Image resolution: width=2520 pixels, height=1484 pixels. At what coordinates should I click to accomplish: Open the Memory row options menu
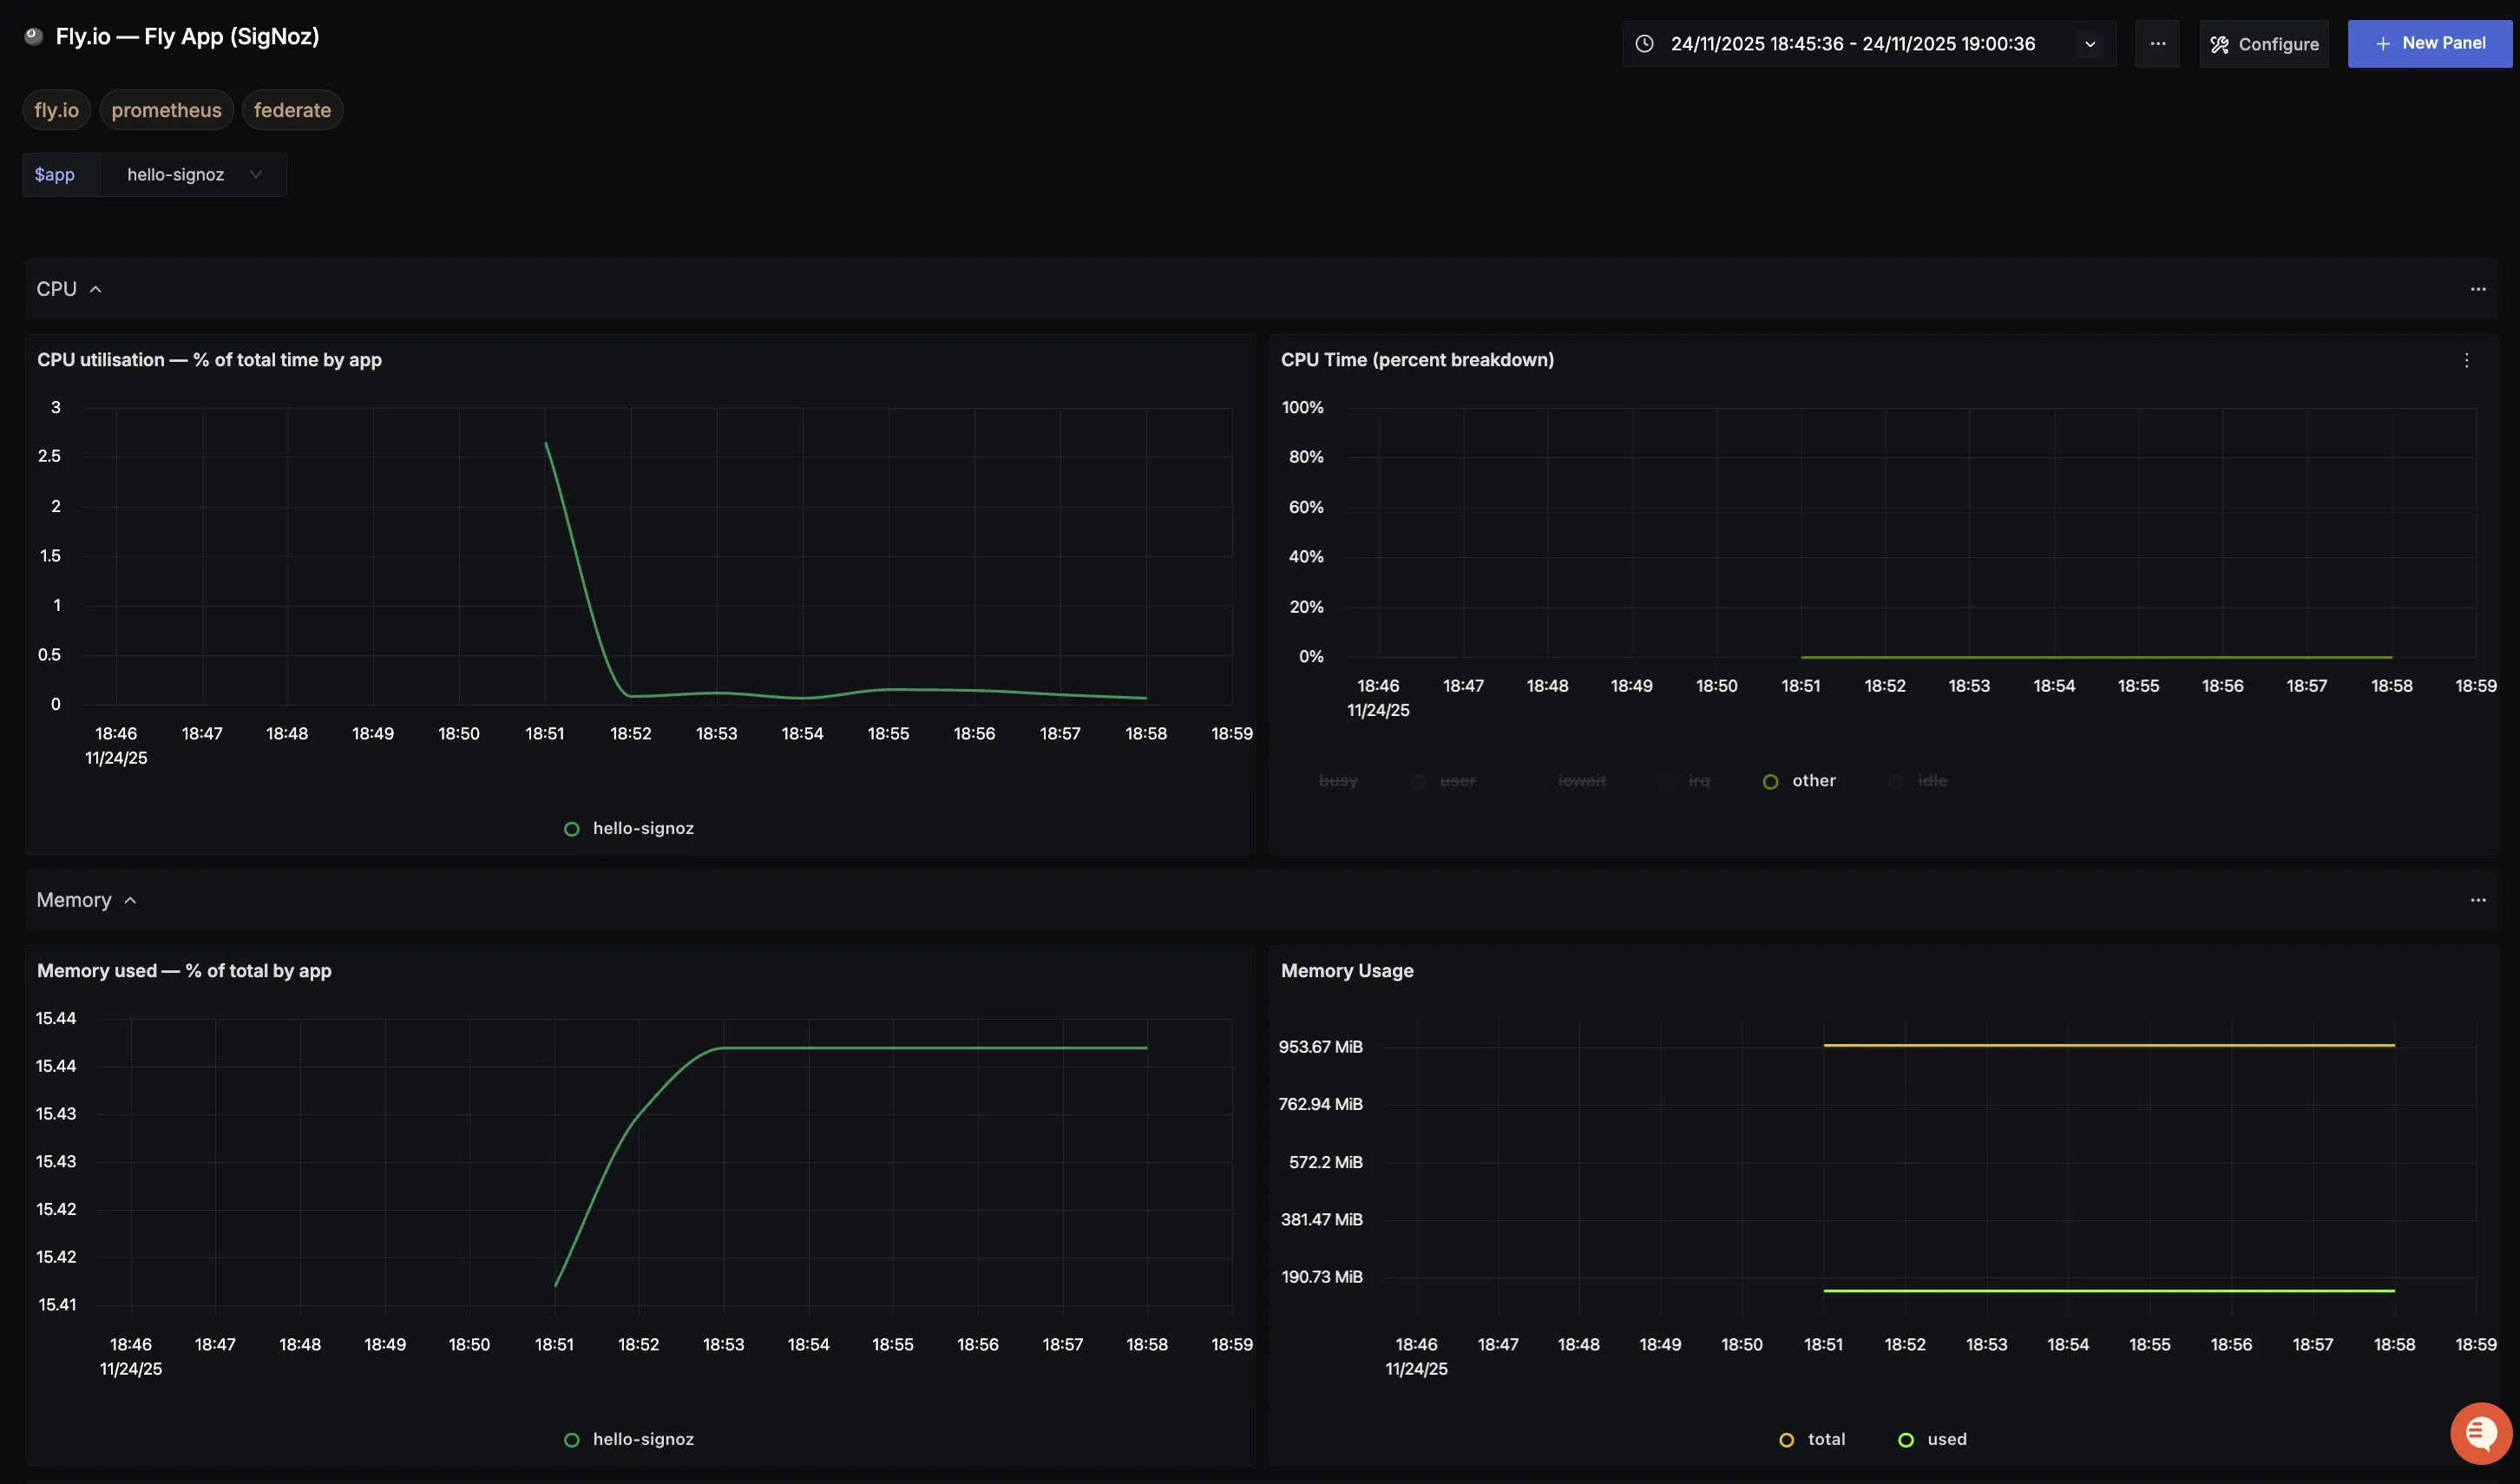pos(2477,901)
